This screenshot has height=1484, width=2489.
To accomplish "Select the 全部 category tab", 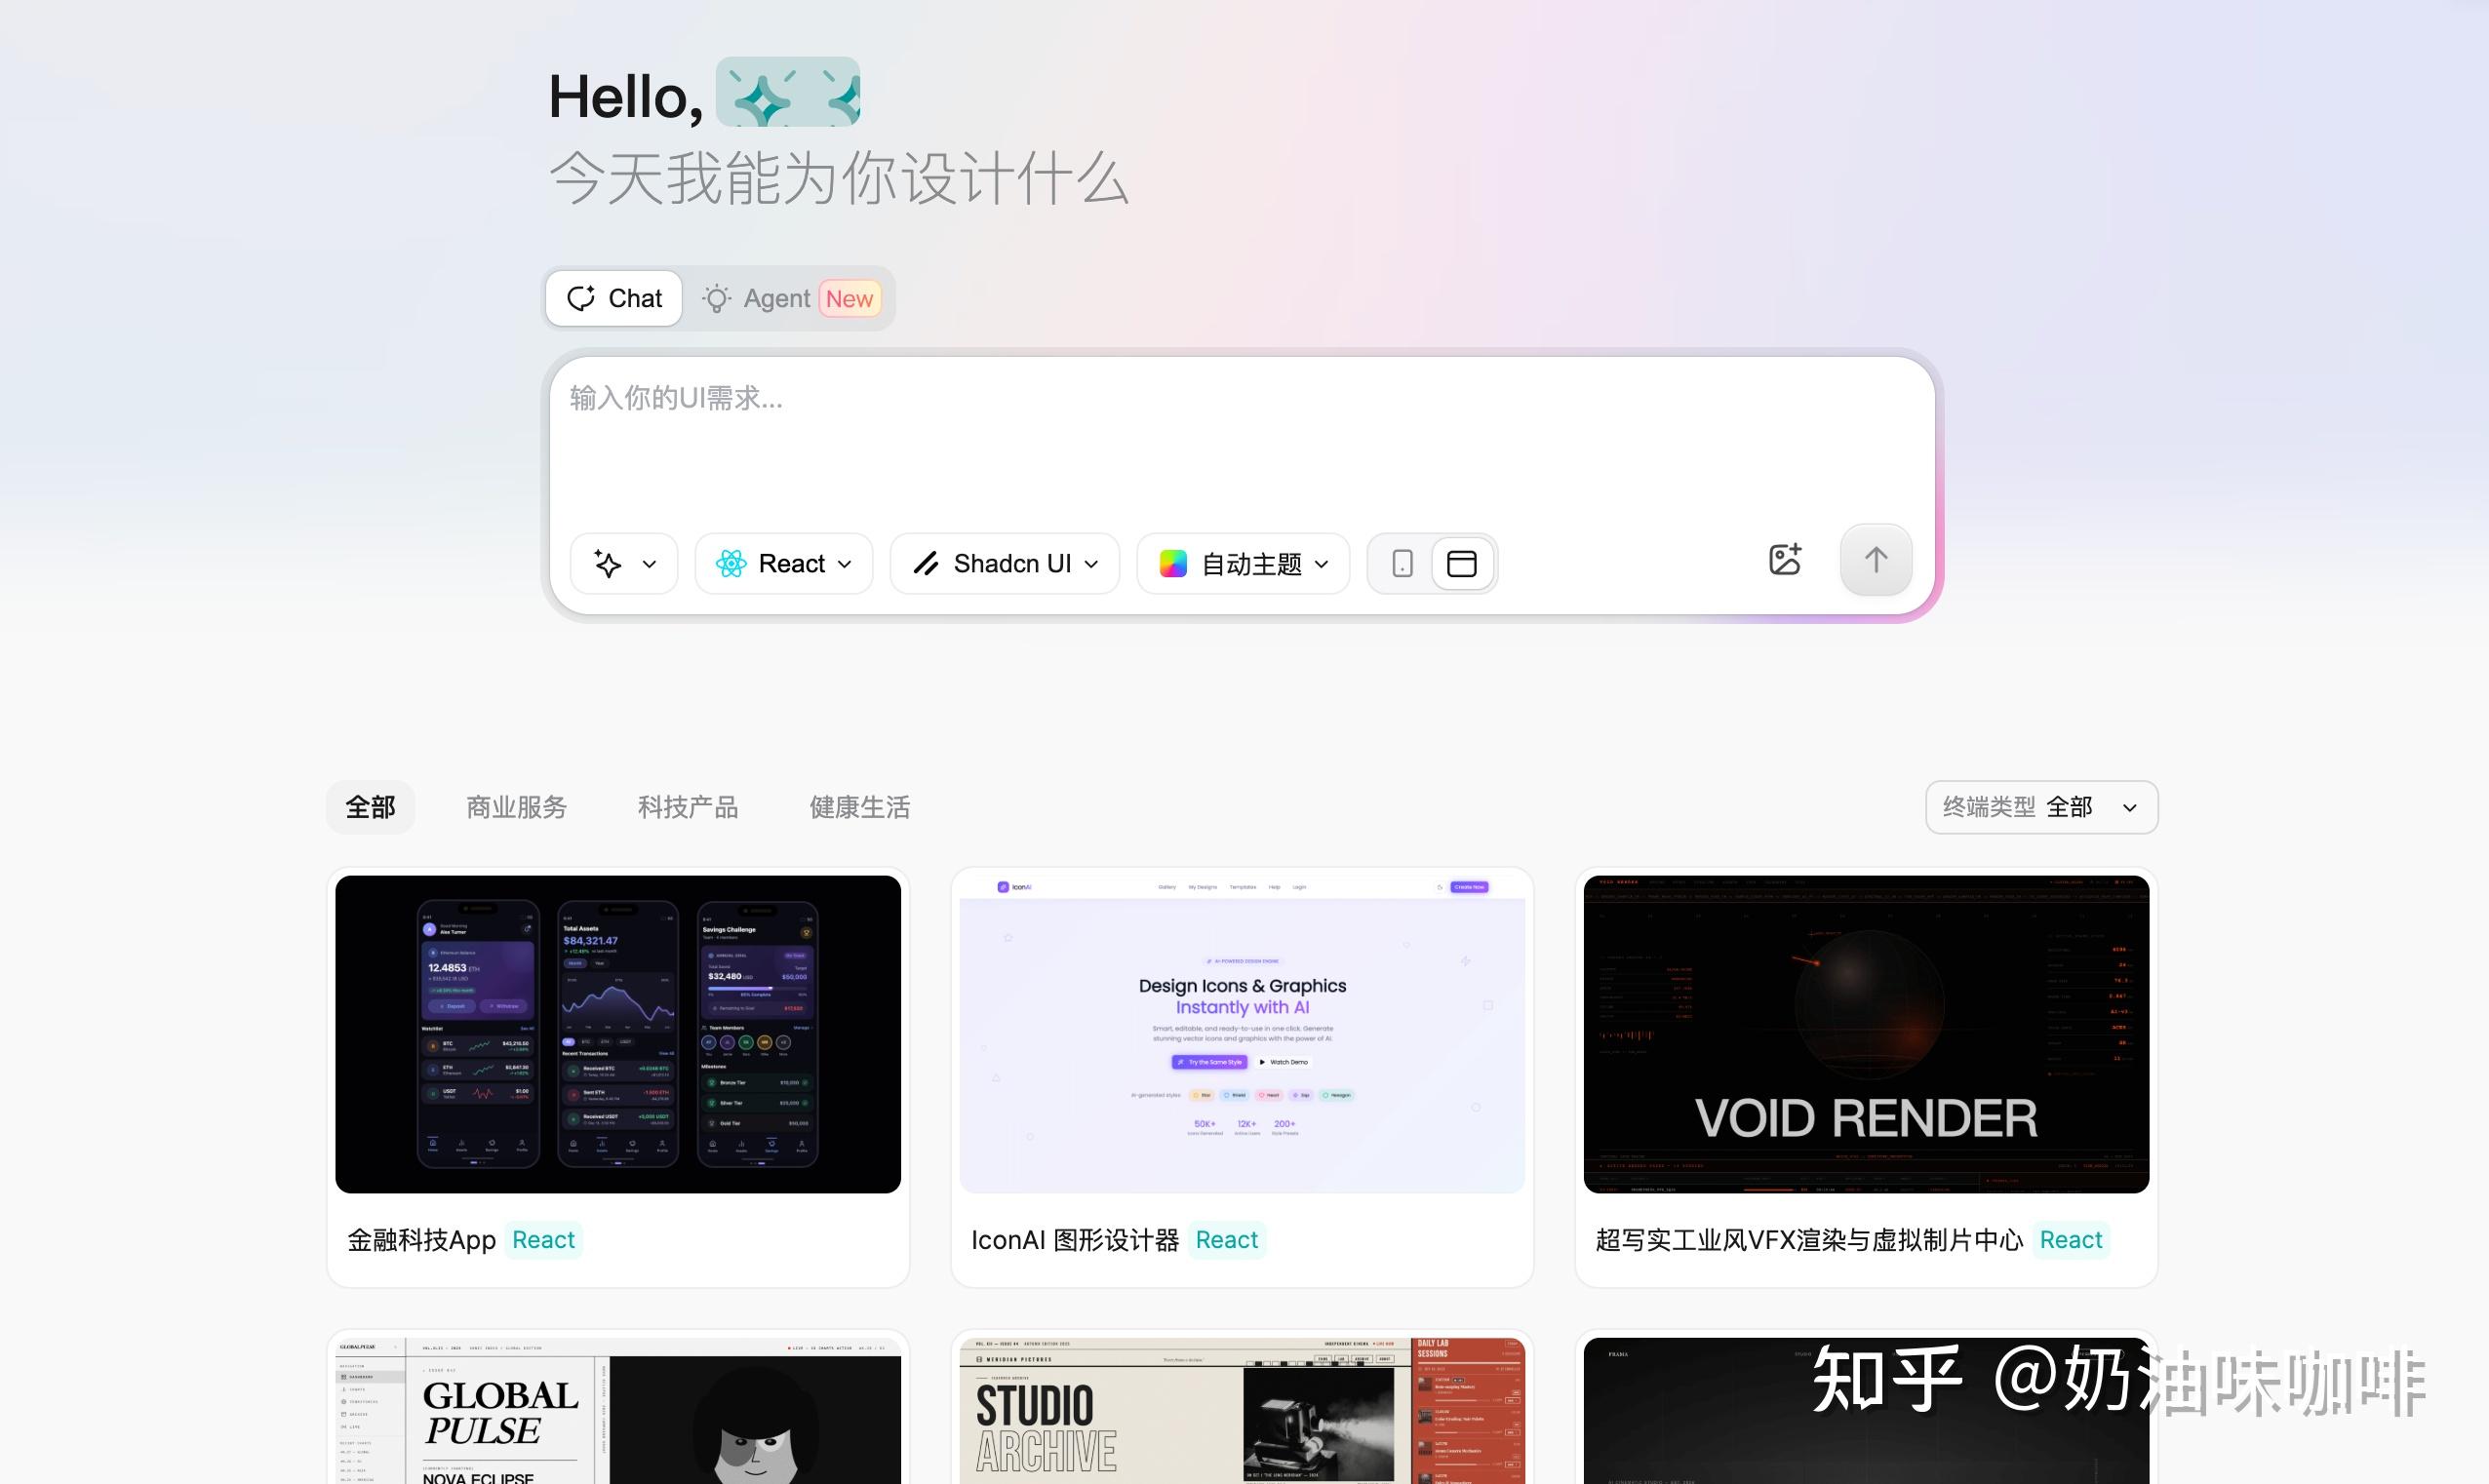I will (370, 807).
